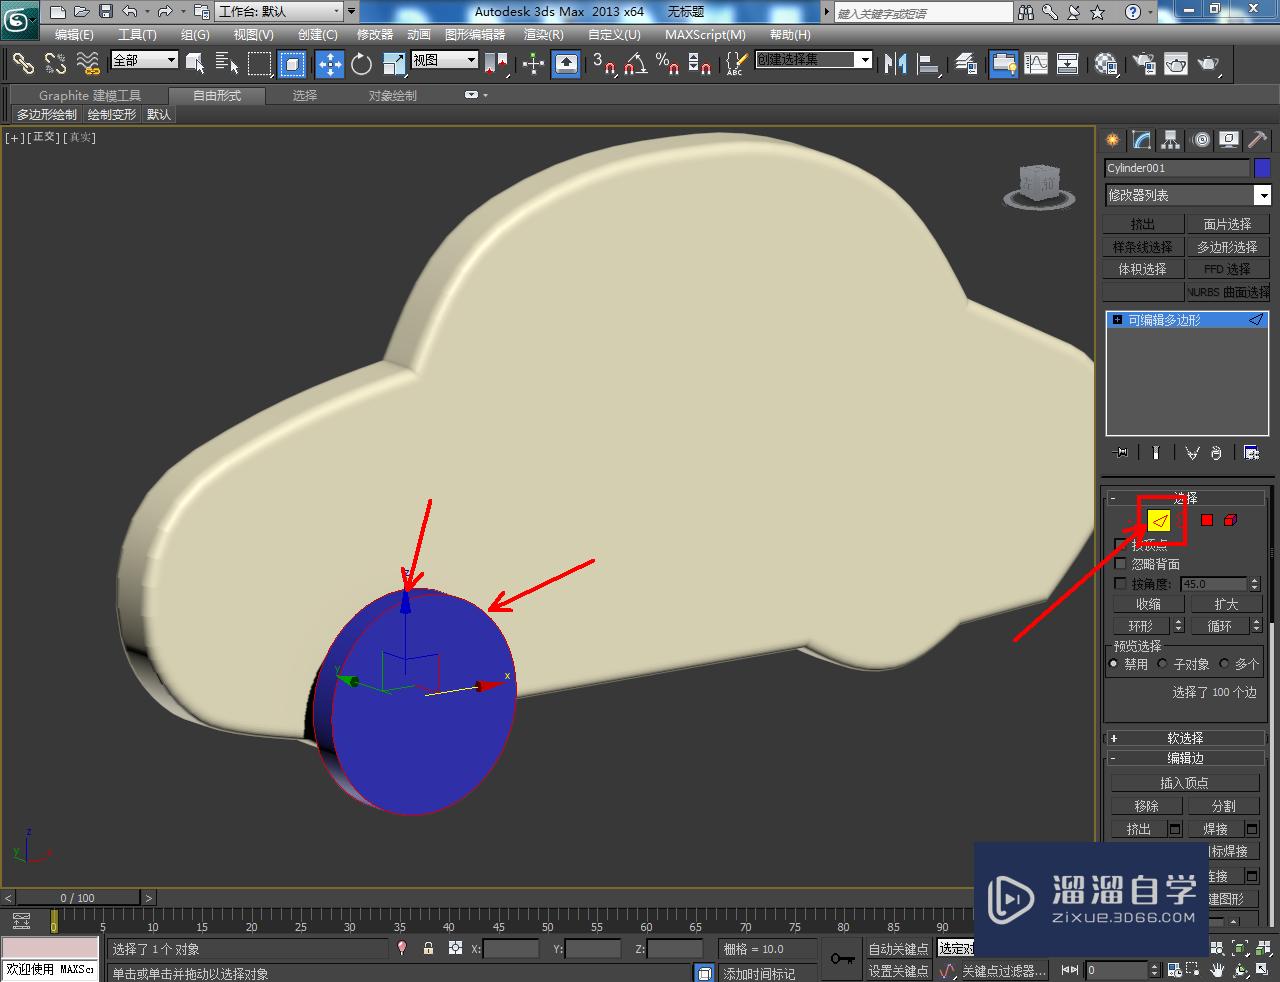Collapse the 选择 rollout
Screen dimensions: 1280x982
click(x=1186, y=497)
